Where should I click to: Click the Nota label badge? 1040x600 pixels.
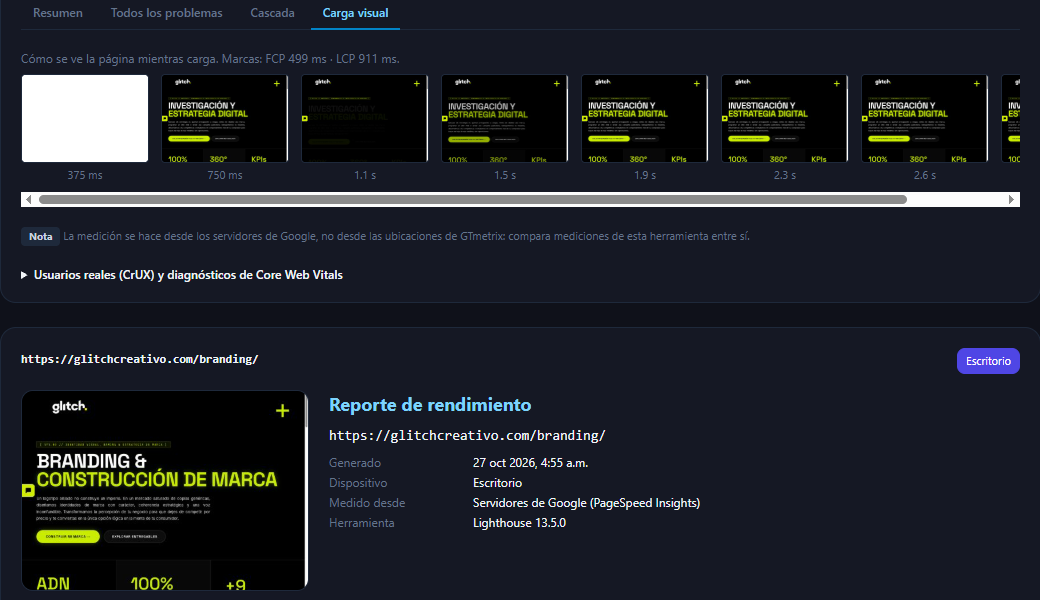(40, 237)
